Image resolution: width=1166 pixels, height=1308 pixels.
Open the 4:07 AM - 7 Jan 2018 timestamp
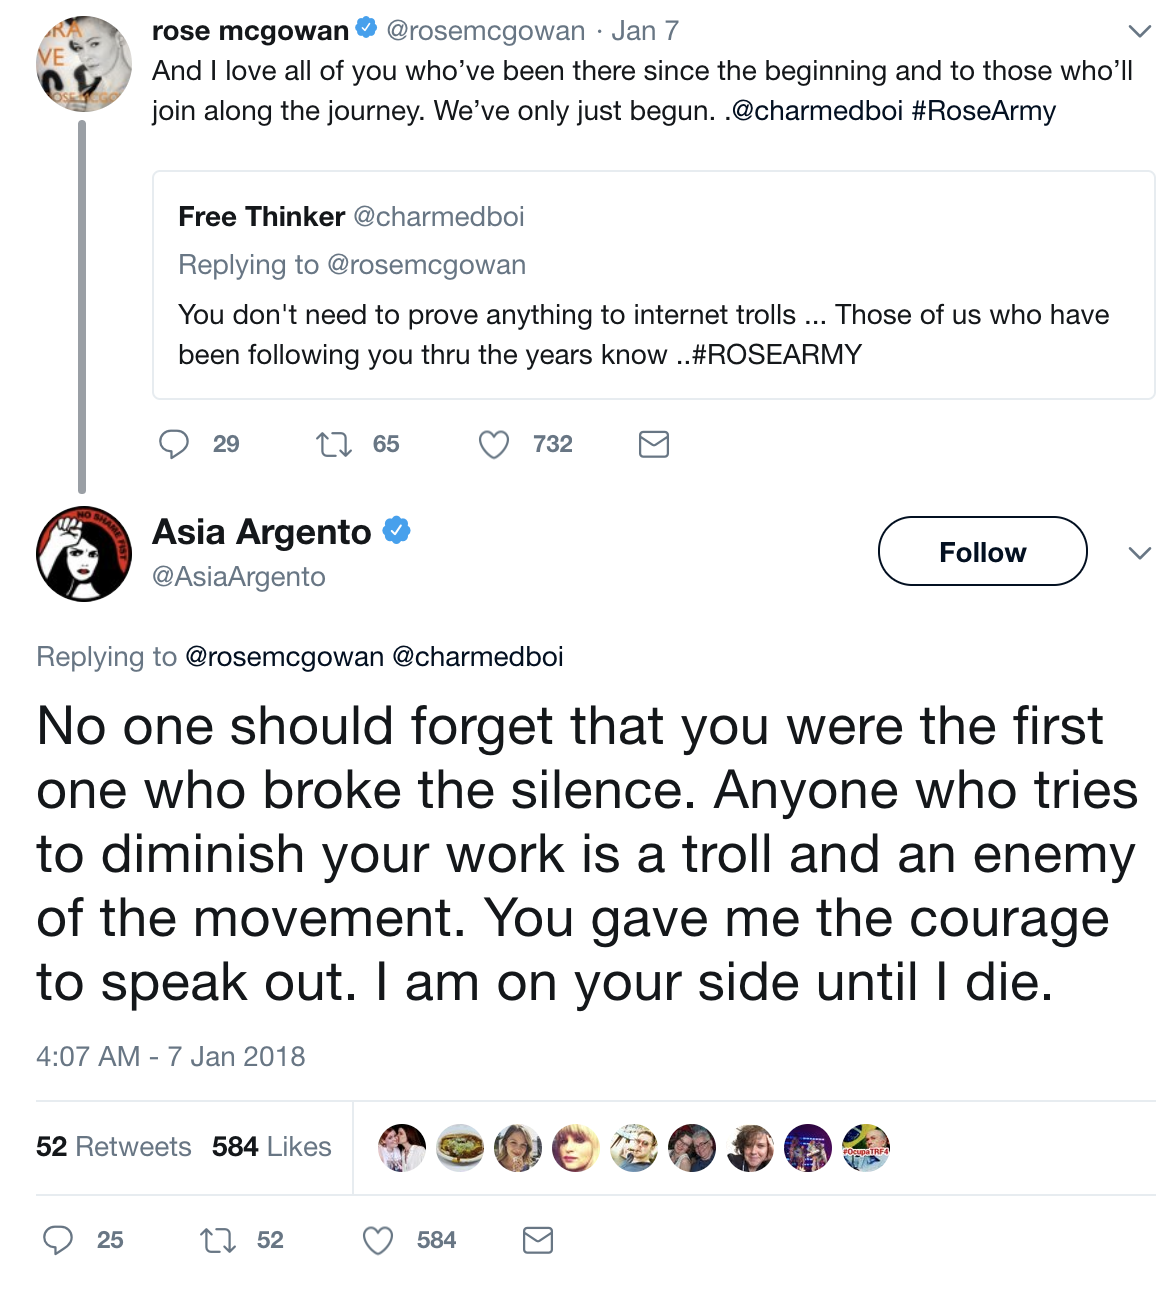click(171, 1057)
